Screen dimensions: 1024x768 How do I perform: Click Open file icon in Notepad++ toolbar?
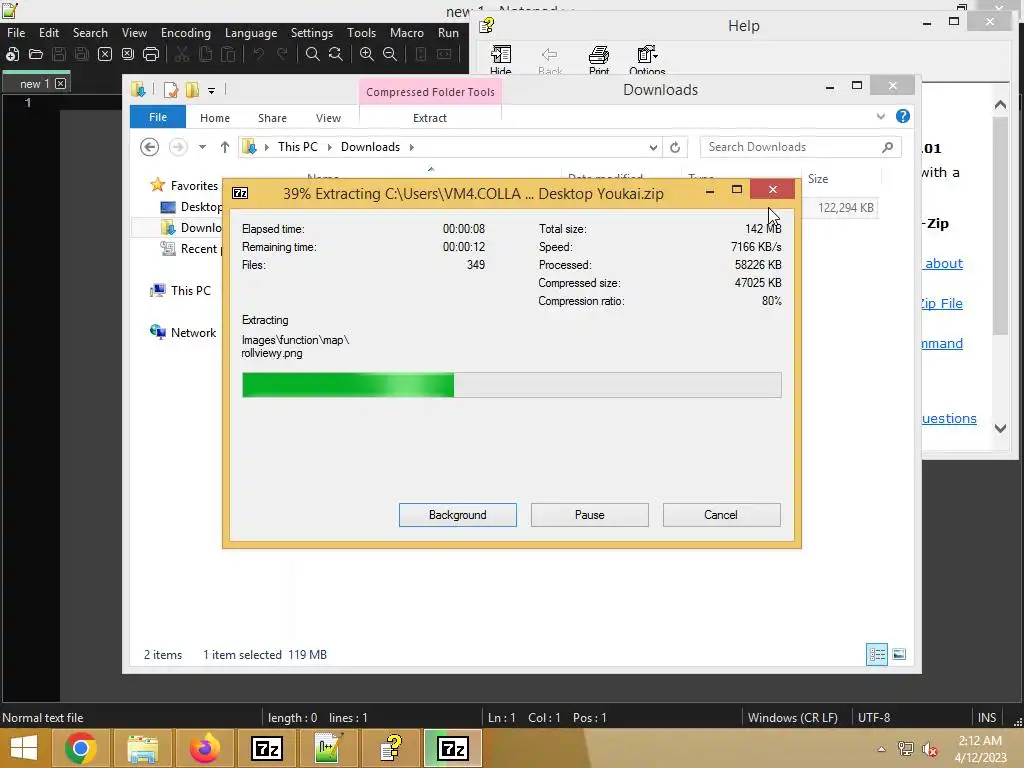[x=36, y=54]
